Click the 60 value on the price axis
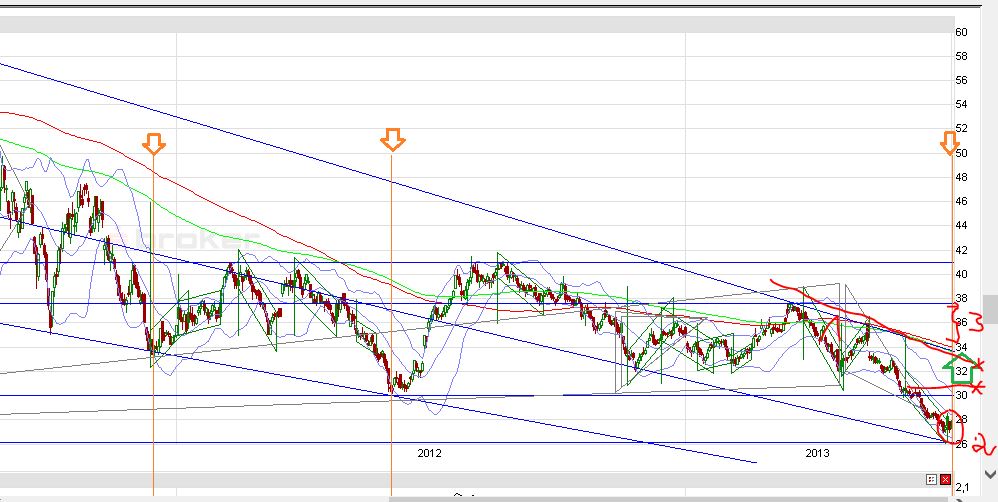This screenshot has height=502, width=998. pyautogui.click(x=961, y=32)
